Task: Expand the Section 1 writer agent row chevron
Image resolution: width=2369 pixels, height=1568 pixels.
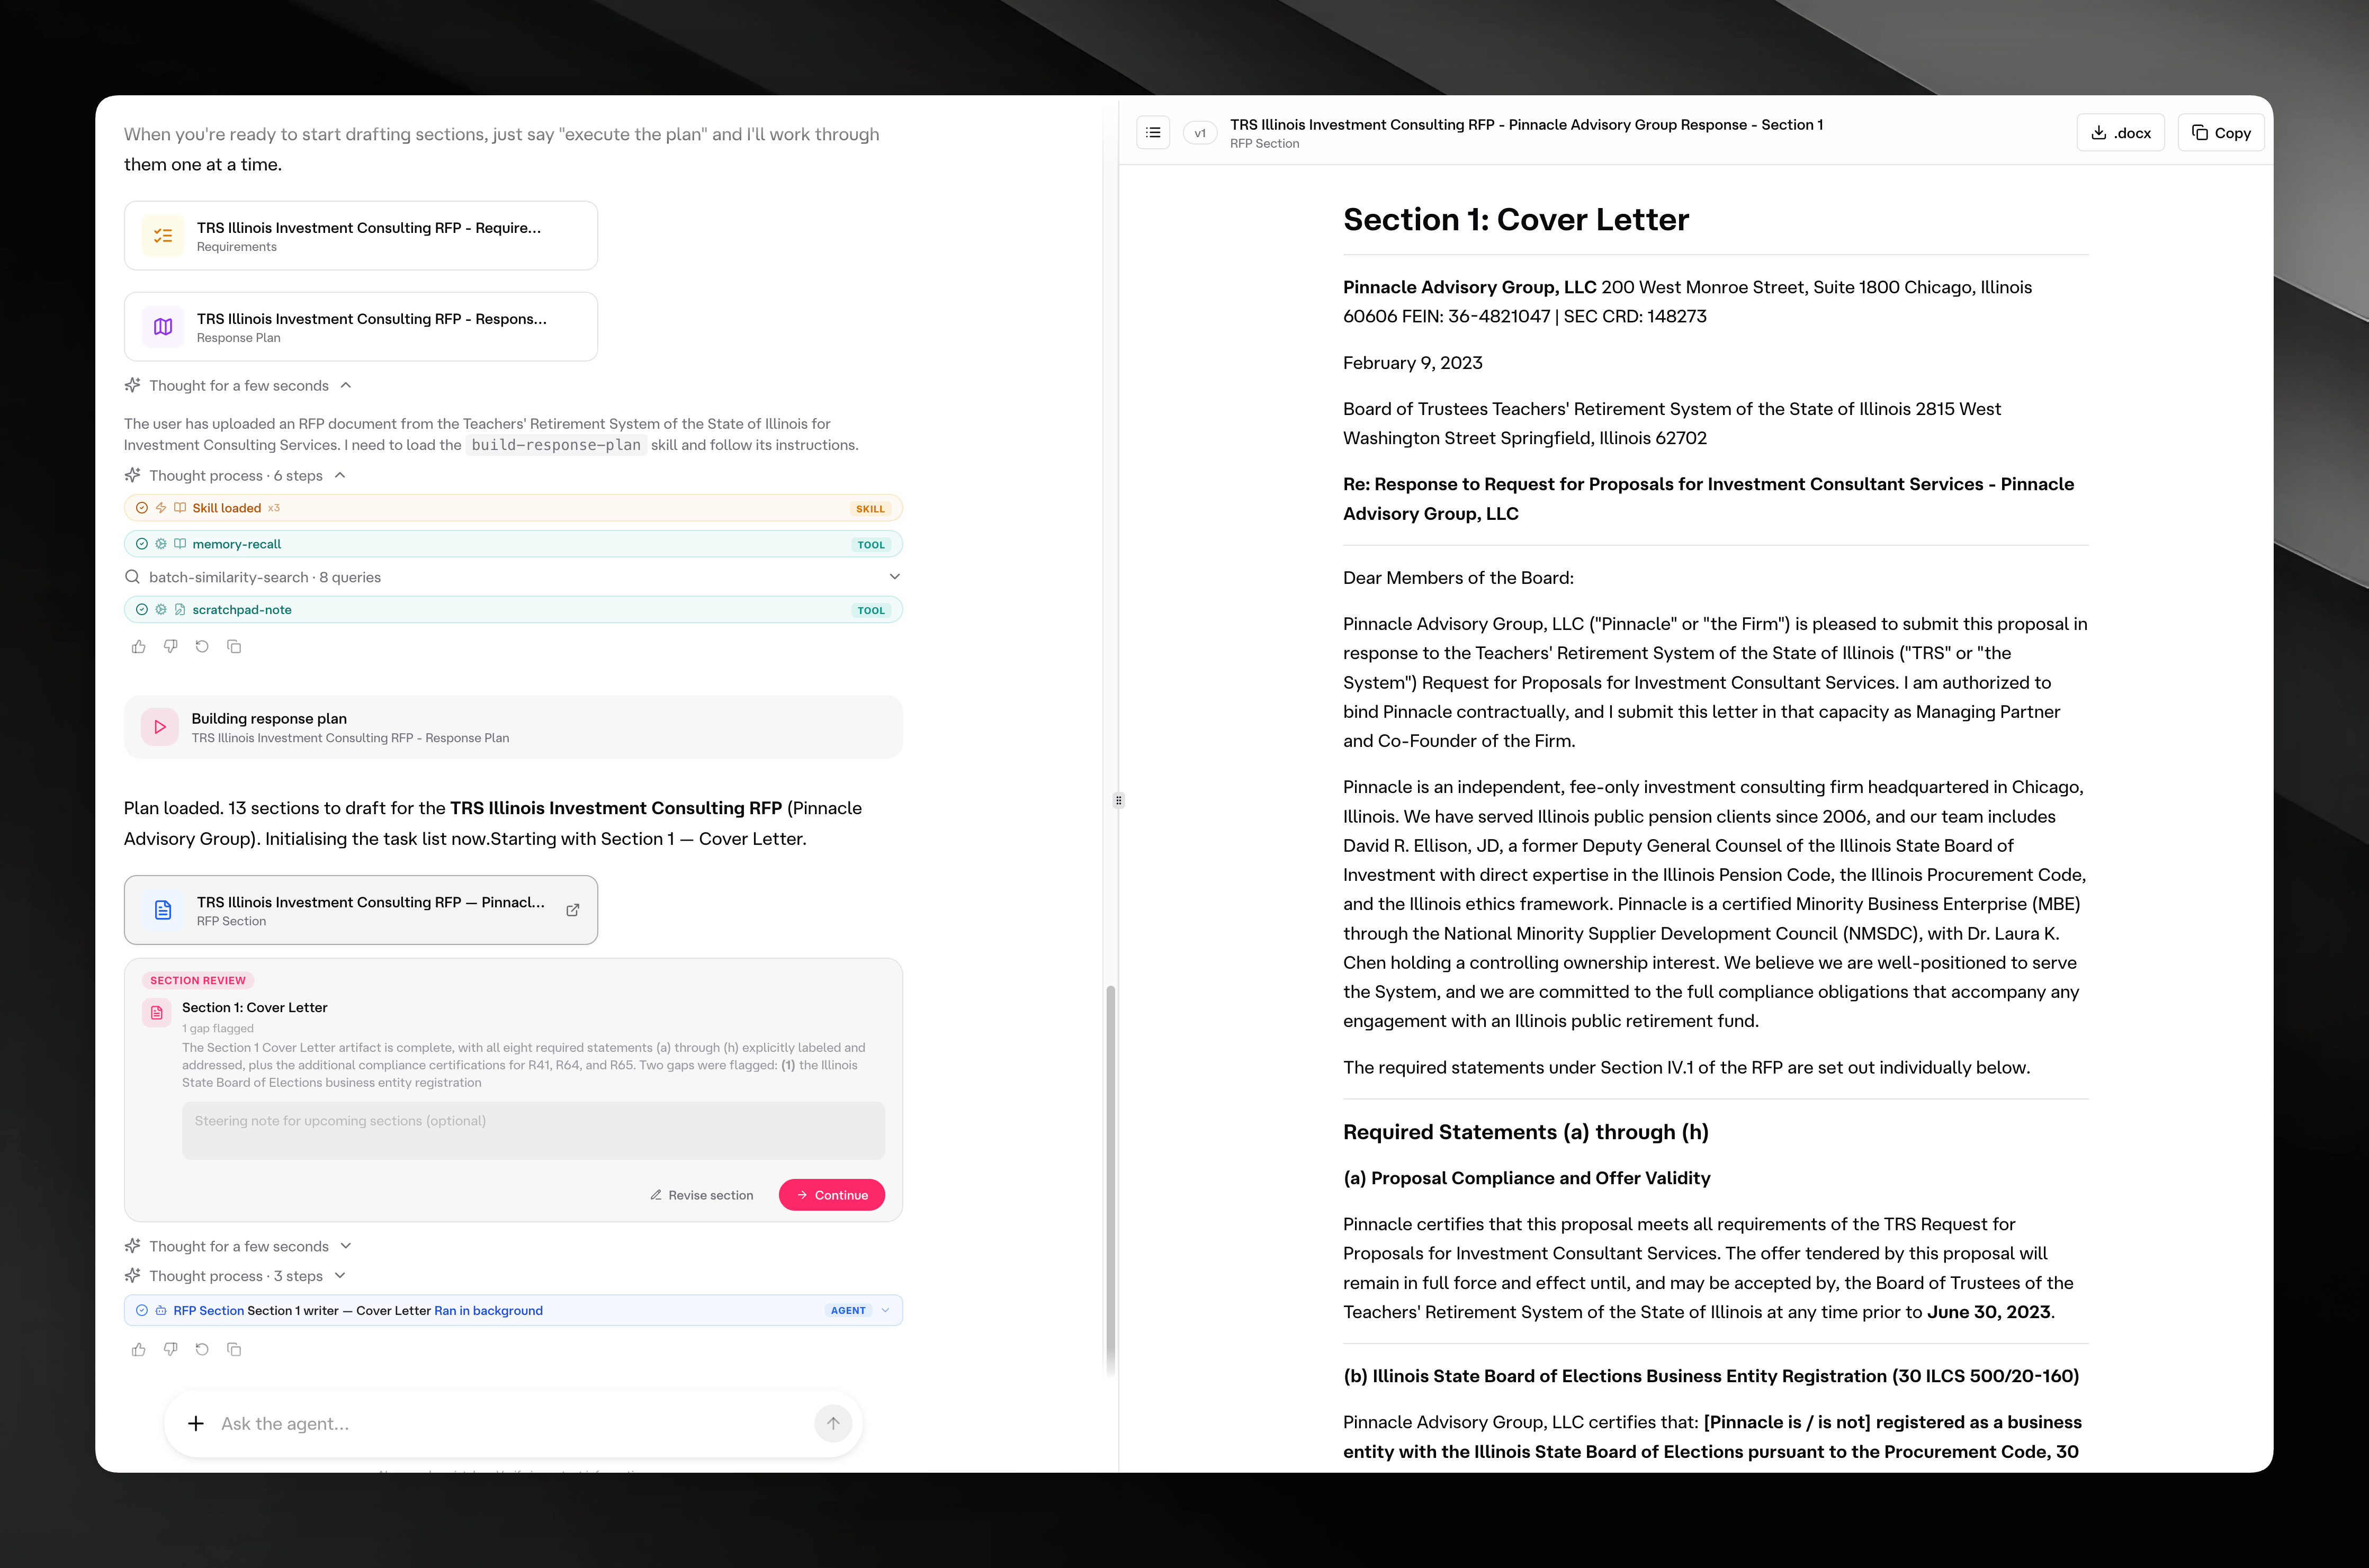Action: point(886,1311)
